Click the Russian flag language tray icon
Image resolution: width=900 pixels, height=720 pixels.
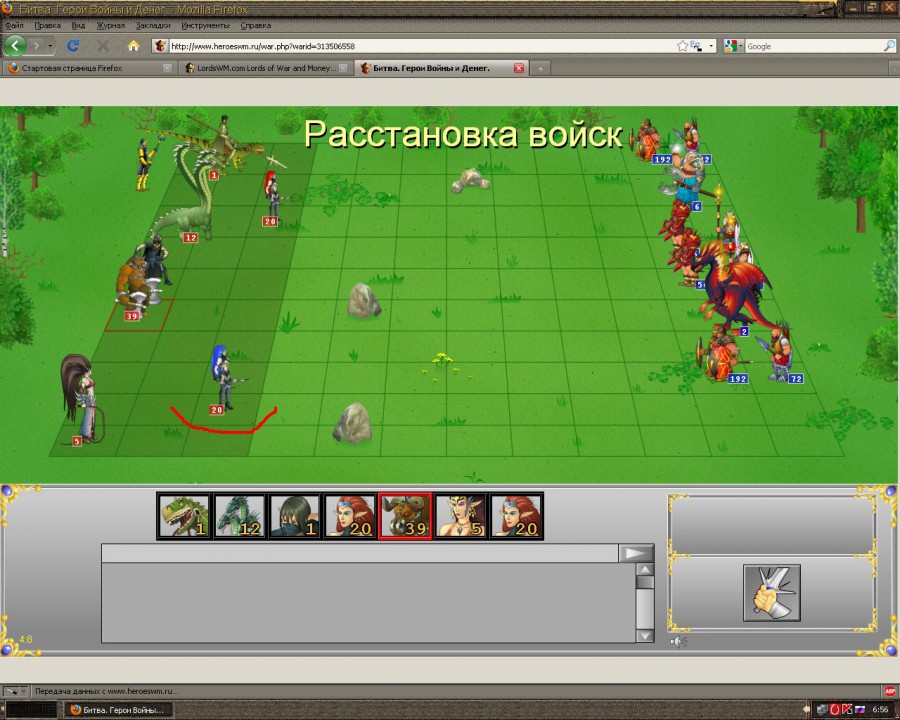(x=860, y=710)
